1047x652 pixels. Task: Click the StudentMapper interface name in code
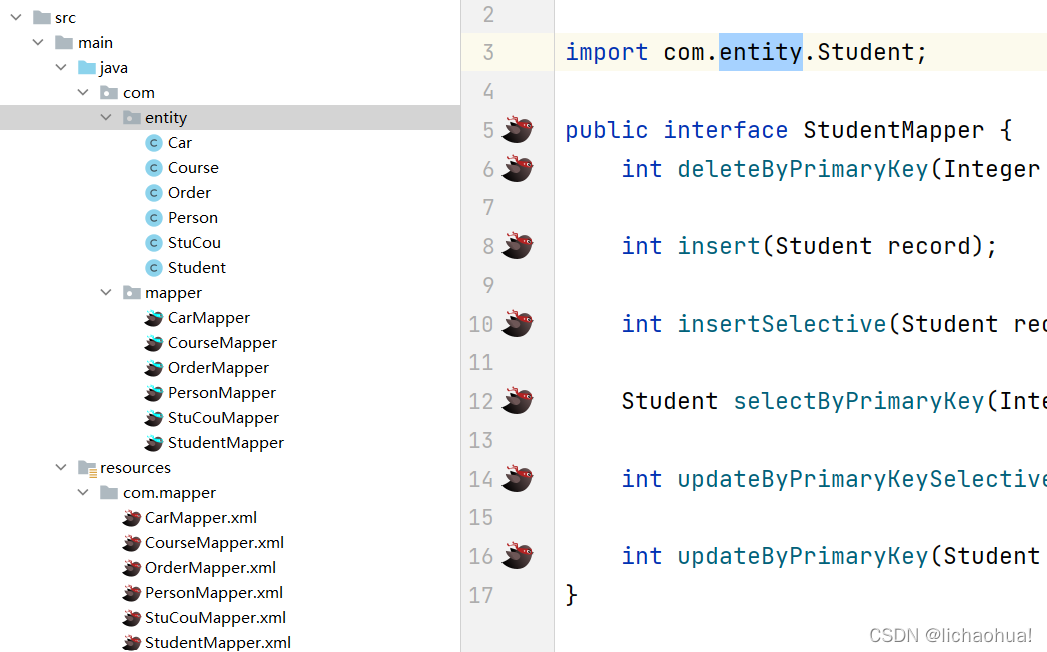893,130
